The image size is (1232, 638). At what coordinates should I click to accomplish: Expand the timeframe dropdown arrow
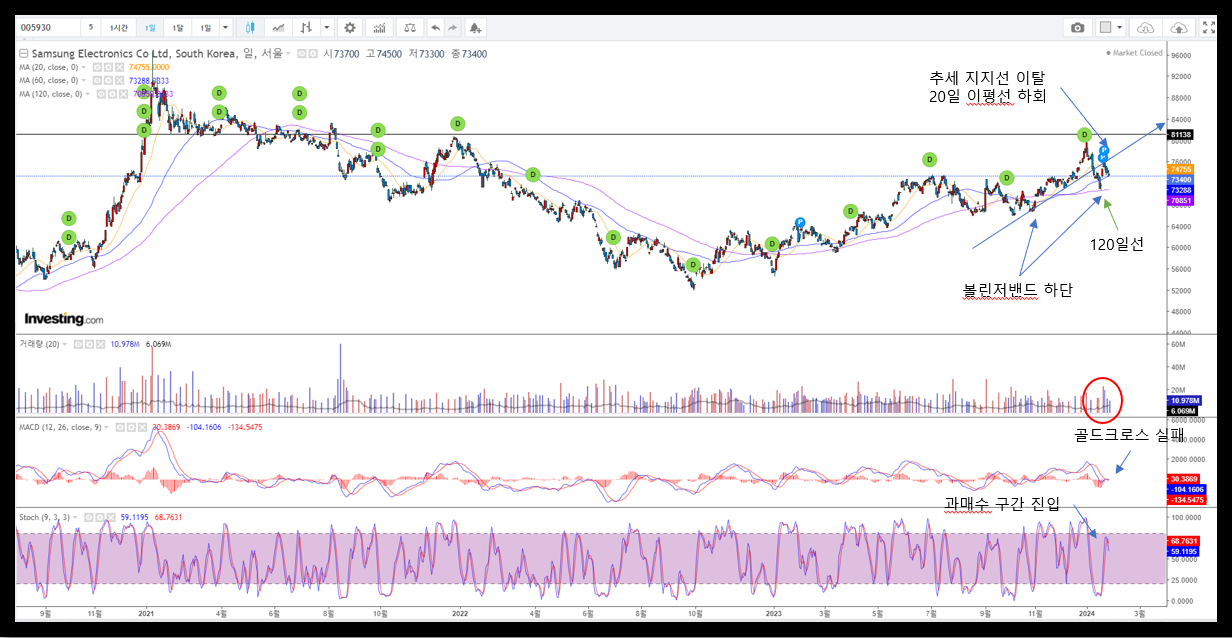tap(225, 28)
